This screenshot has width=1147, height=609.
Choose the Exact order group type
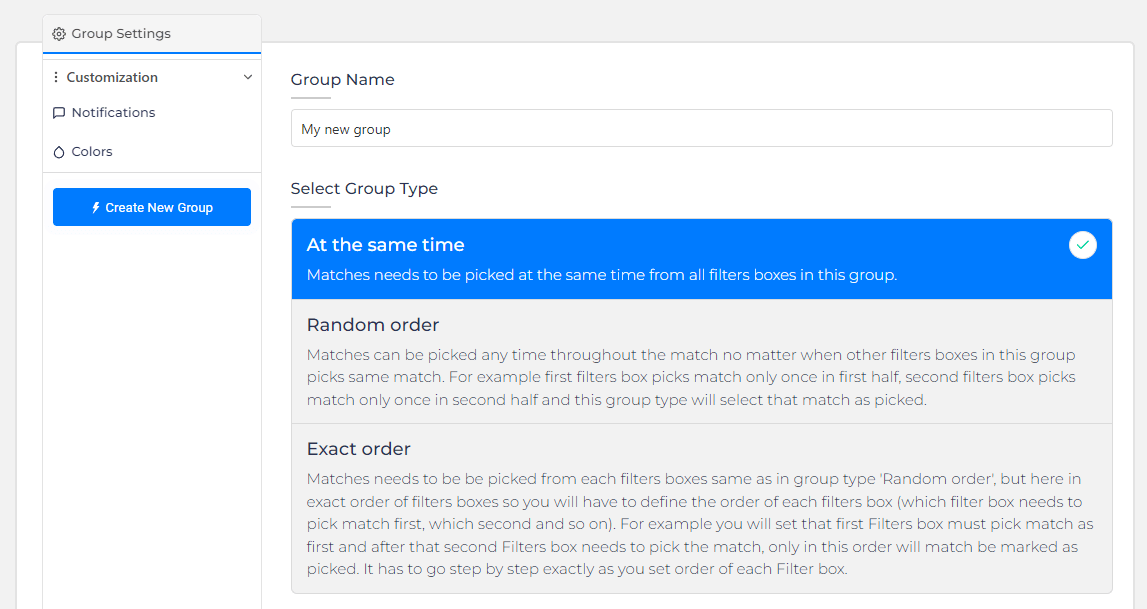tap(702, 508)
